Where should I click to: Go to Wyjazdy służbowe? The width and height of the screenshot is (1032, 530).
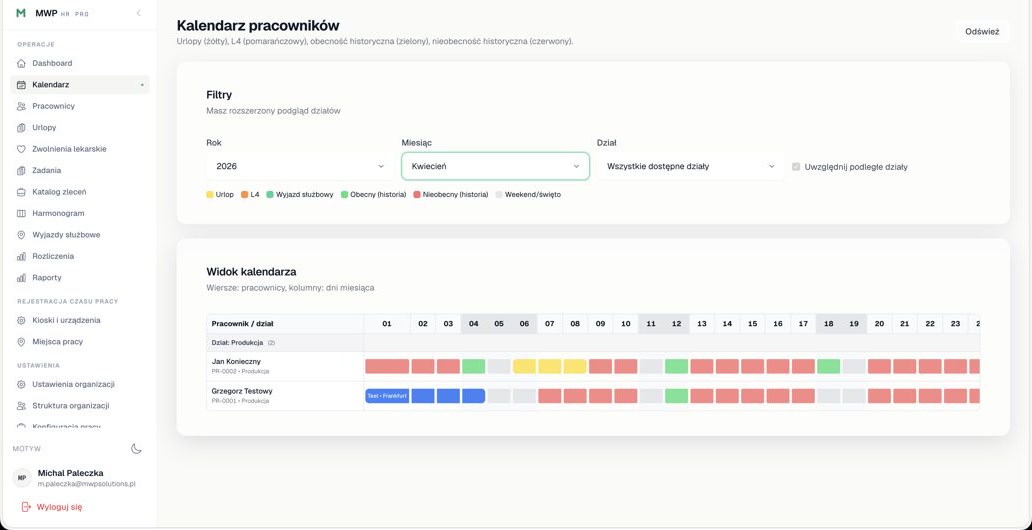click(x=80, y=235)
